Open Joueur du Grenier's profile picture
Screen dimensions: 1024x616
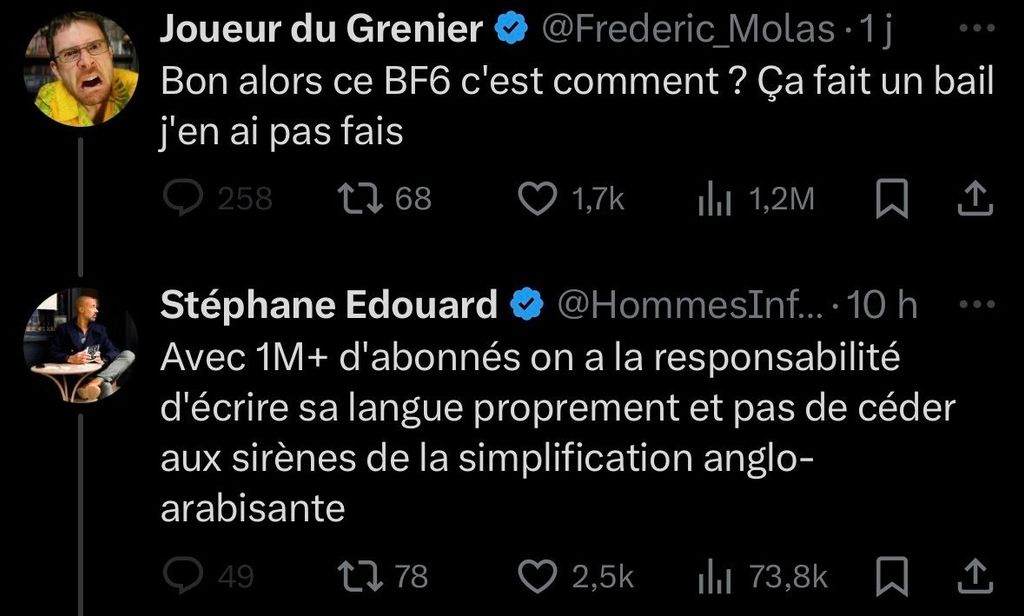pos(80,68)
